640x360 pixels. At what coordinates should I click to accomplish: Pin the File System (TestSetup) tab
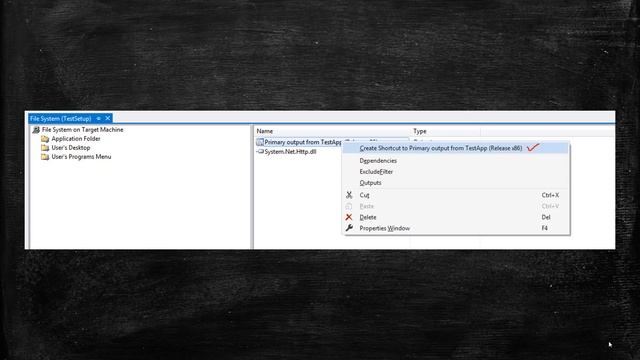click(98, 118)
